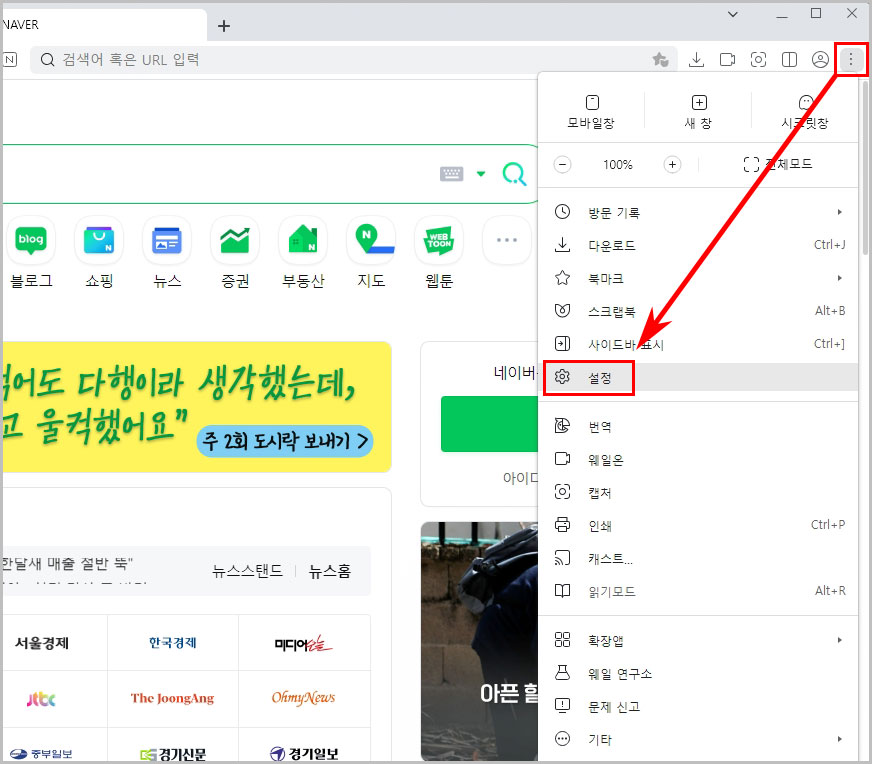
Task: Click the N home icon left of address bar
Action: (x=10, y=59)
